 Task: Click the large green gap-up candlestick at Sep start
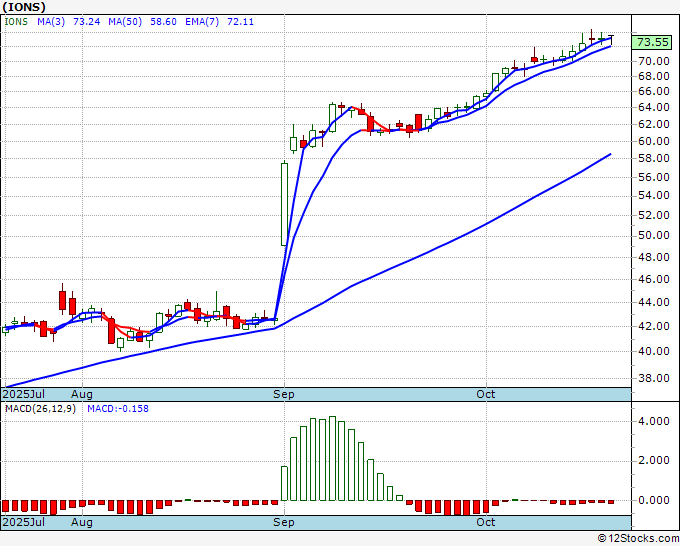[x=284, y=204]
